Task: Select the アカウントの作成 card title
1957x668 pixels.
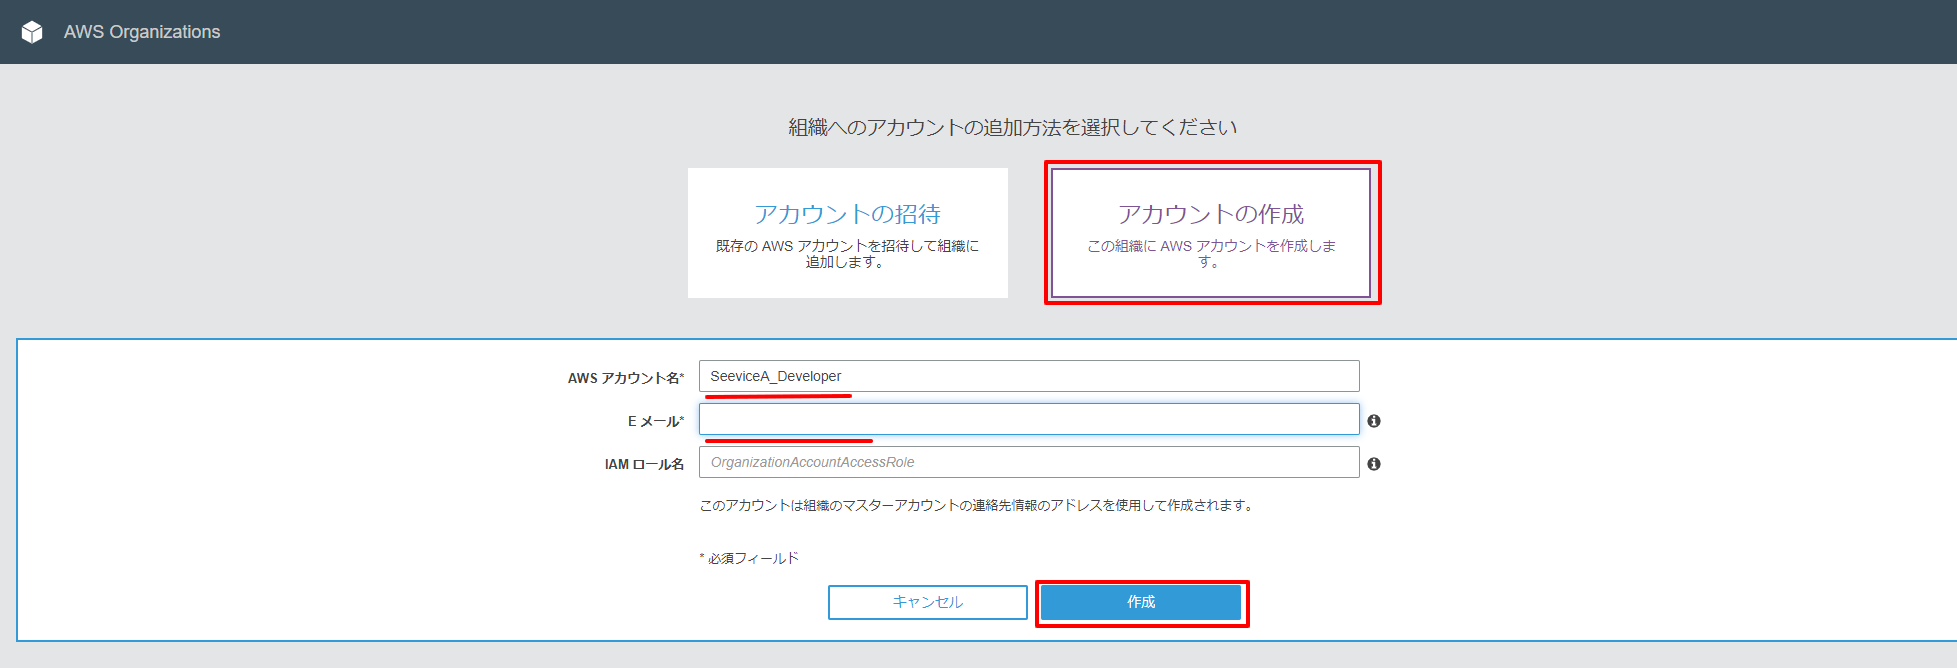Action: point(1210,214)
